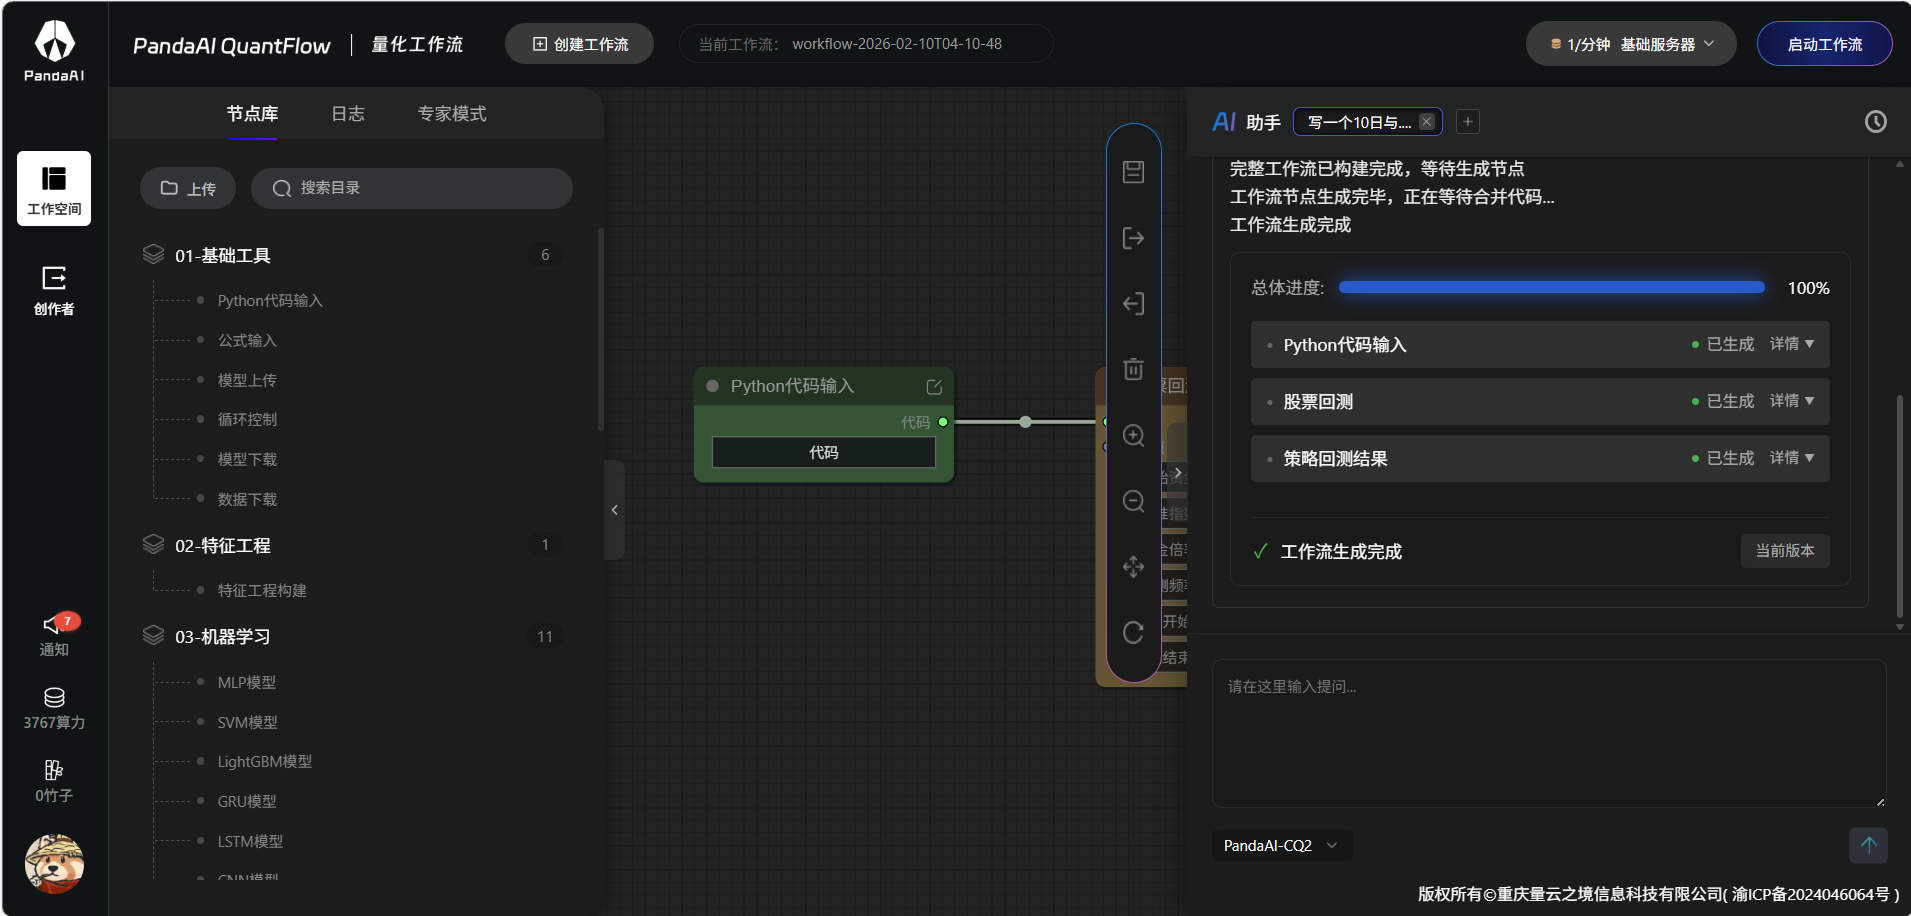Click the 代码 button inside the node

click(824, 453)
